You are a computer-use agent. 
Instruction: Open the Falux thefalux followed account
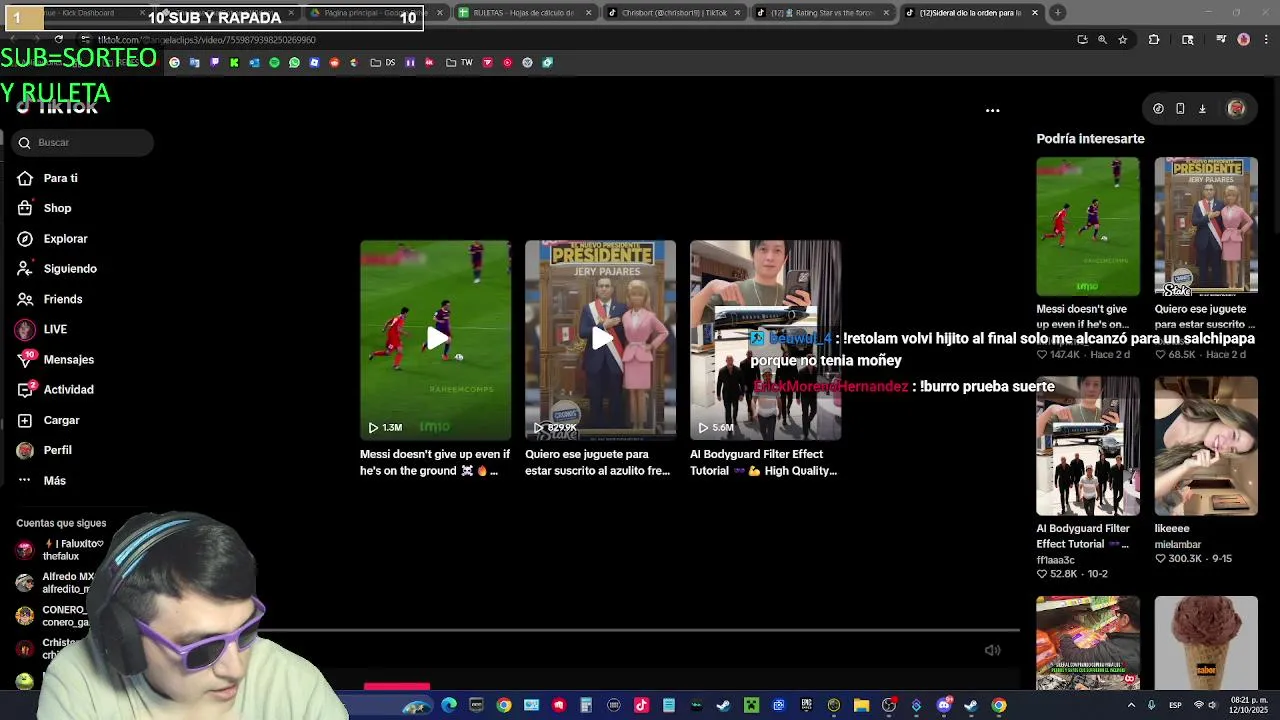click(60, 550)
